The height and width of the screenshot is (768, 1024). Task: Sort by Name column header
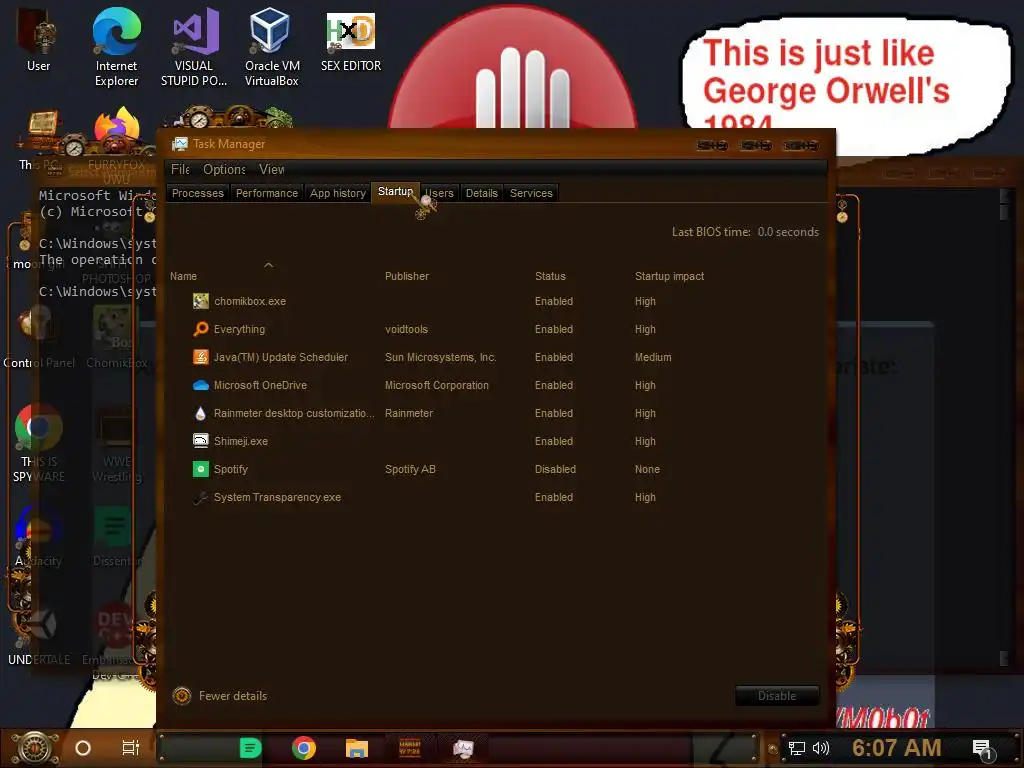tap(183, 276)
